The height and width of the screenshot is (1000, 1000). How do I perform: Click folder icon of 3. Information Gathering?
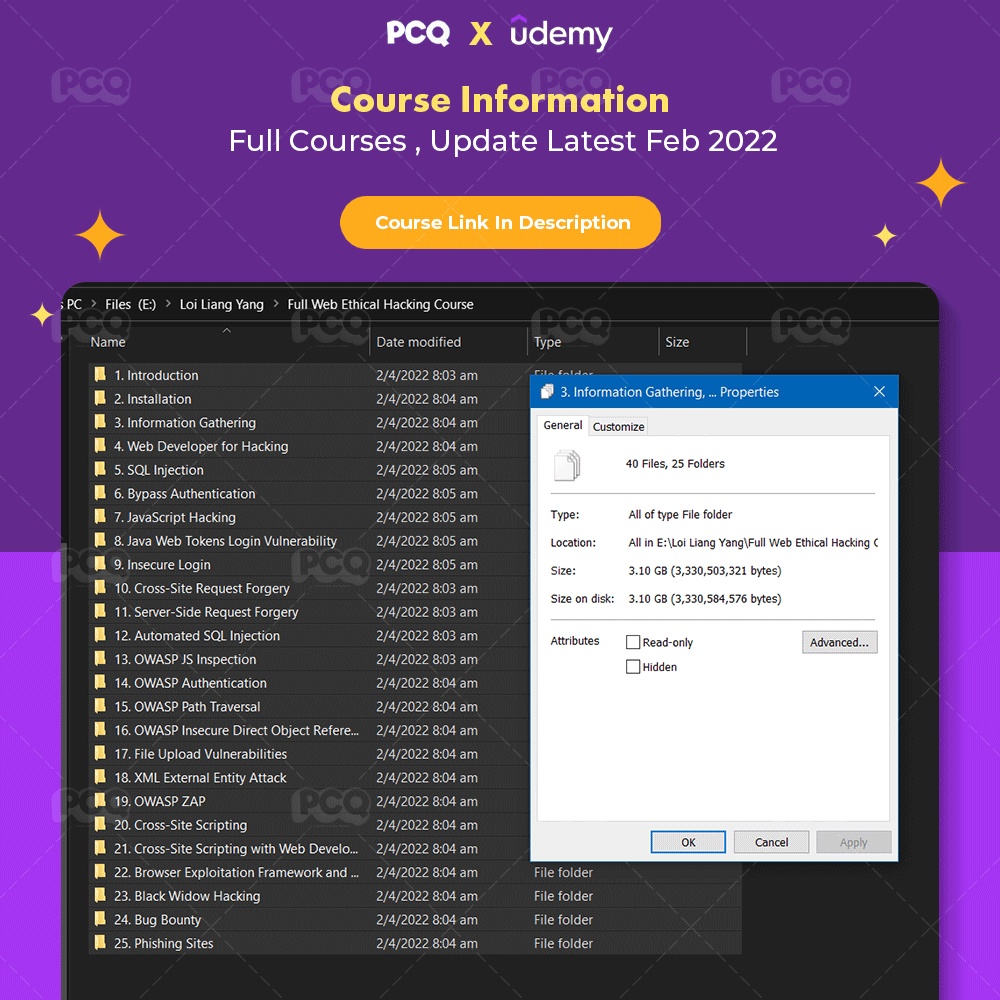click(100, 422)
